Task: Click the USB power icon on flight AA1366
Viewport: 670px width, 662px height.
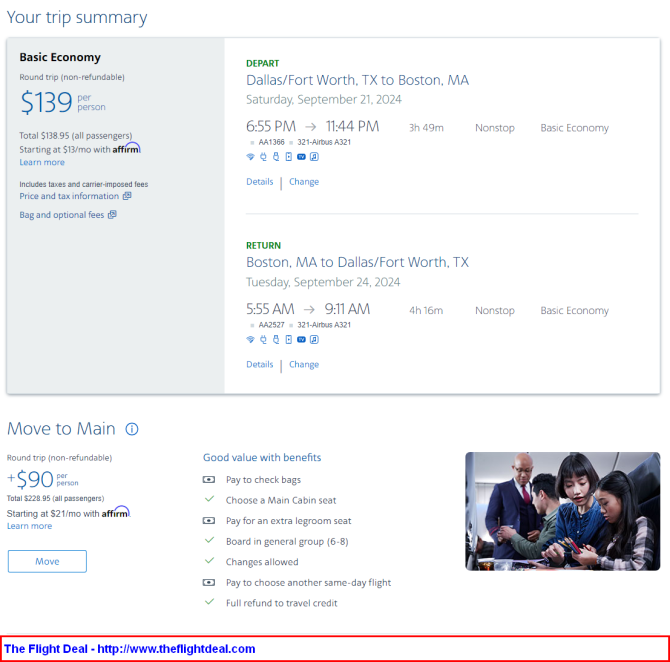Action: point(276,157)
